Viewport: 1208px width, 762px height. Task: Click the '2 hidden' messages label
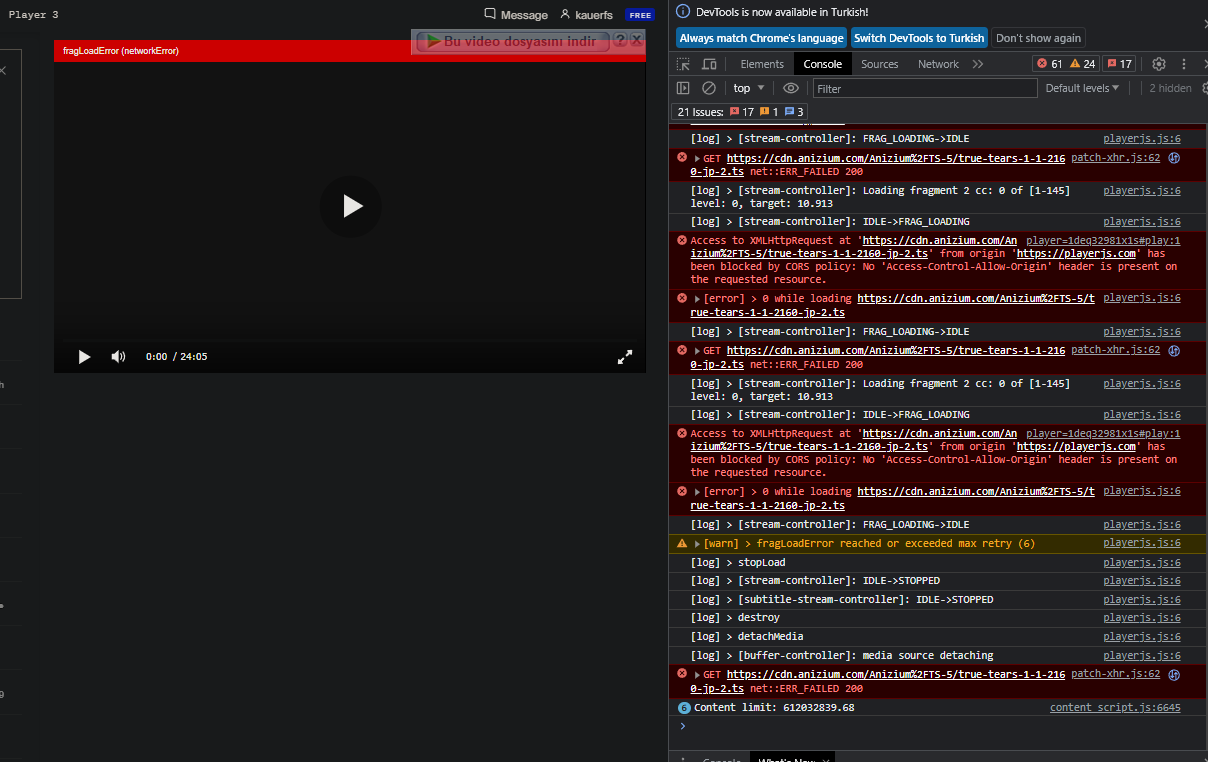click(1170, 88)
